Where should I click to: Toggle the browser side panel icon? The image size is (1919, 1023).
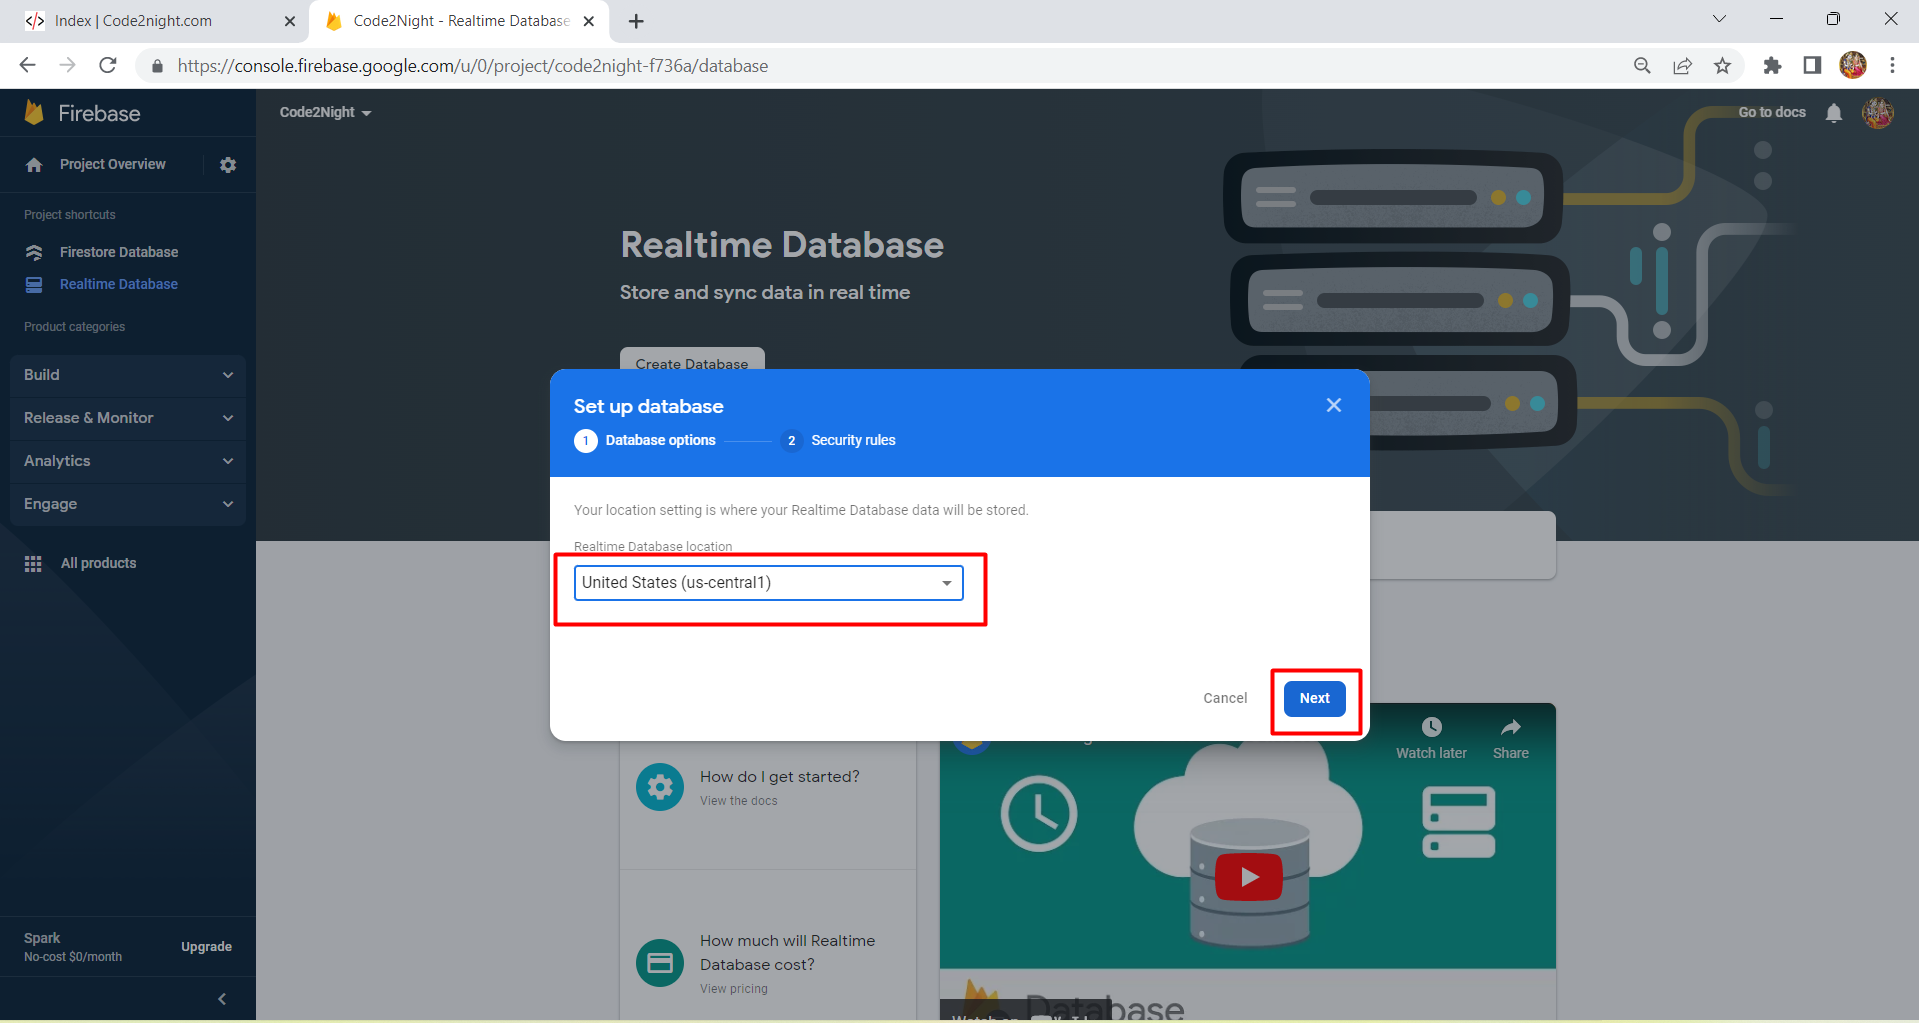click(1812, 66)
